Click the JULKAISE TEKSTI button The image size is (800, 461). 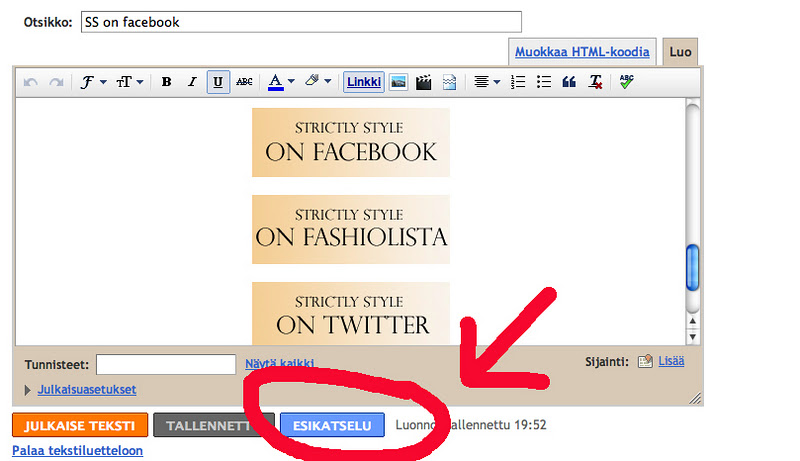point(80,425)
